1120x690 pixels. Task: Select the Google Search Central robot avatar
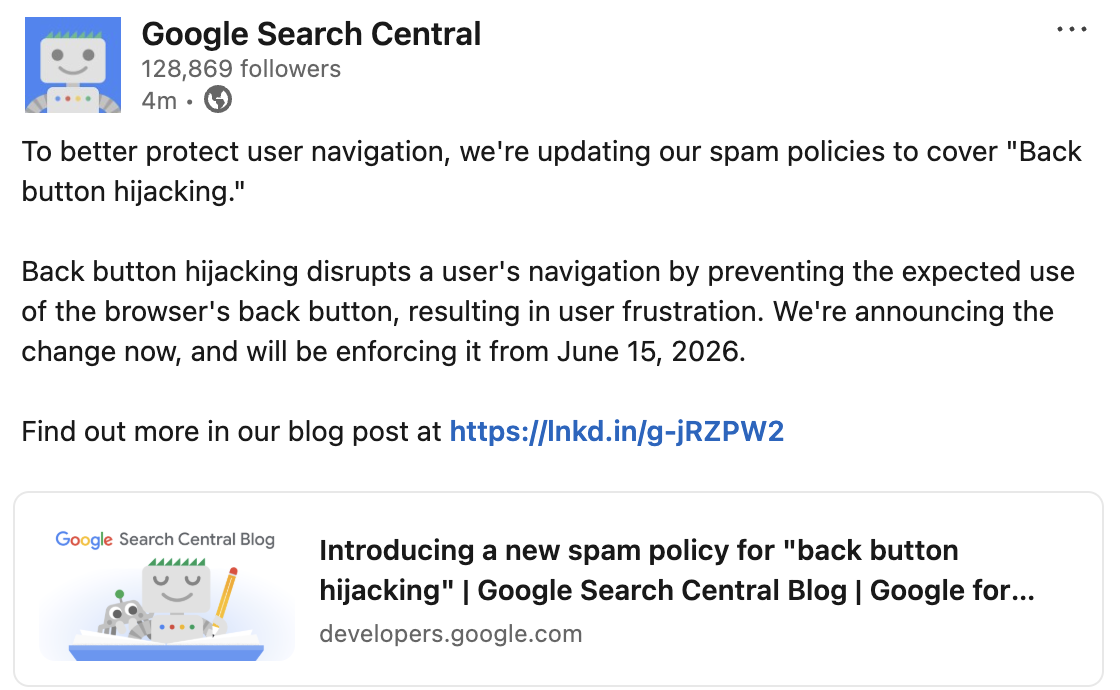[x=71, y=64]
